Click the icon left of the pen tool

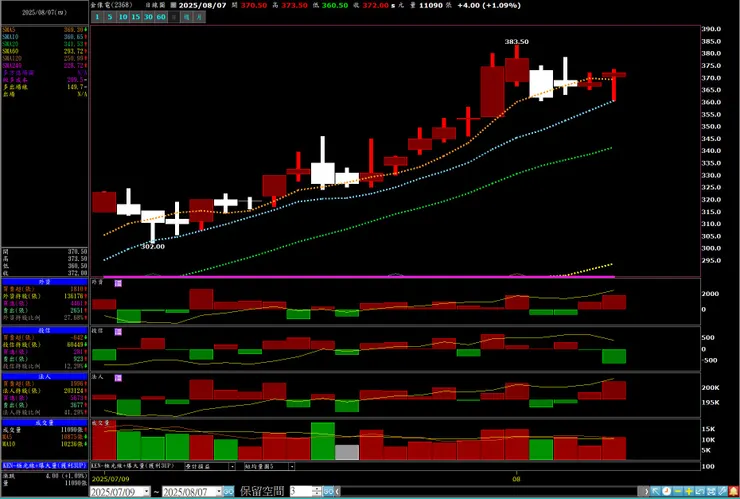point(711,491)
